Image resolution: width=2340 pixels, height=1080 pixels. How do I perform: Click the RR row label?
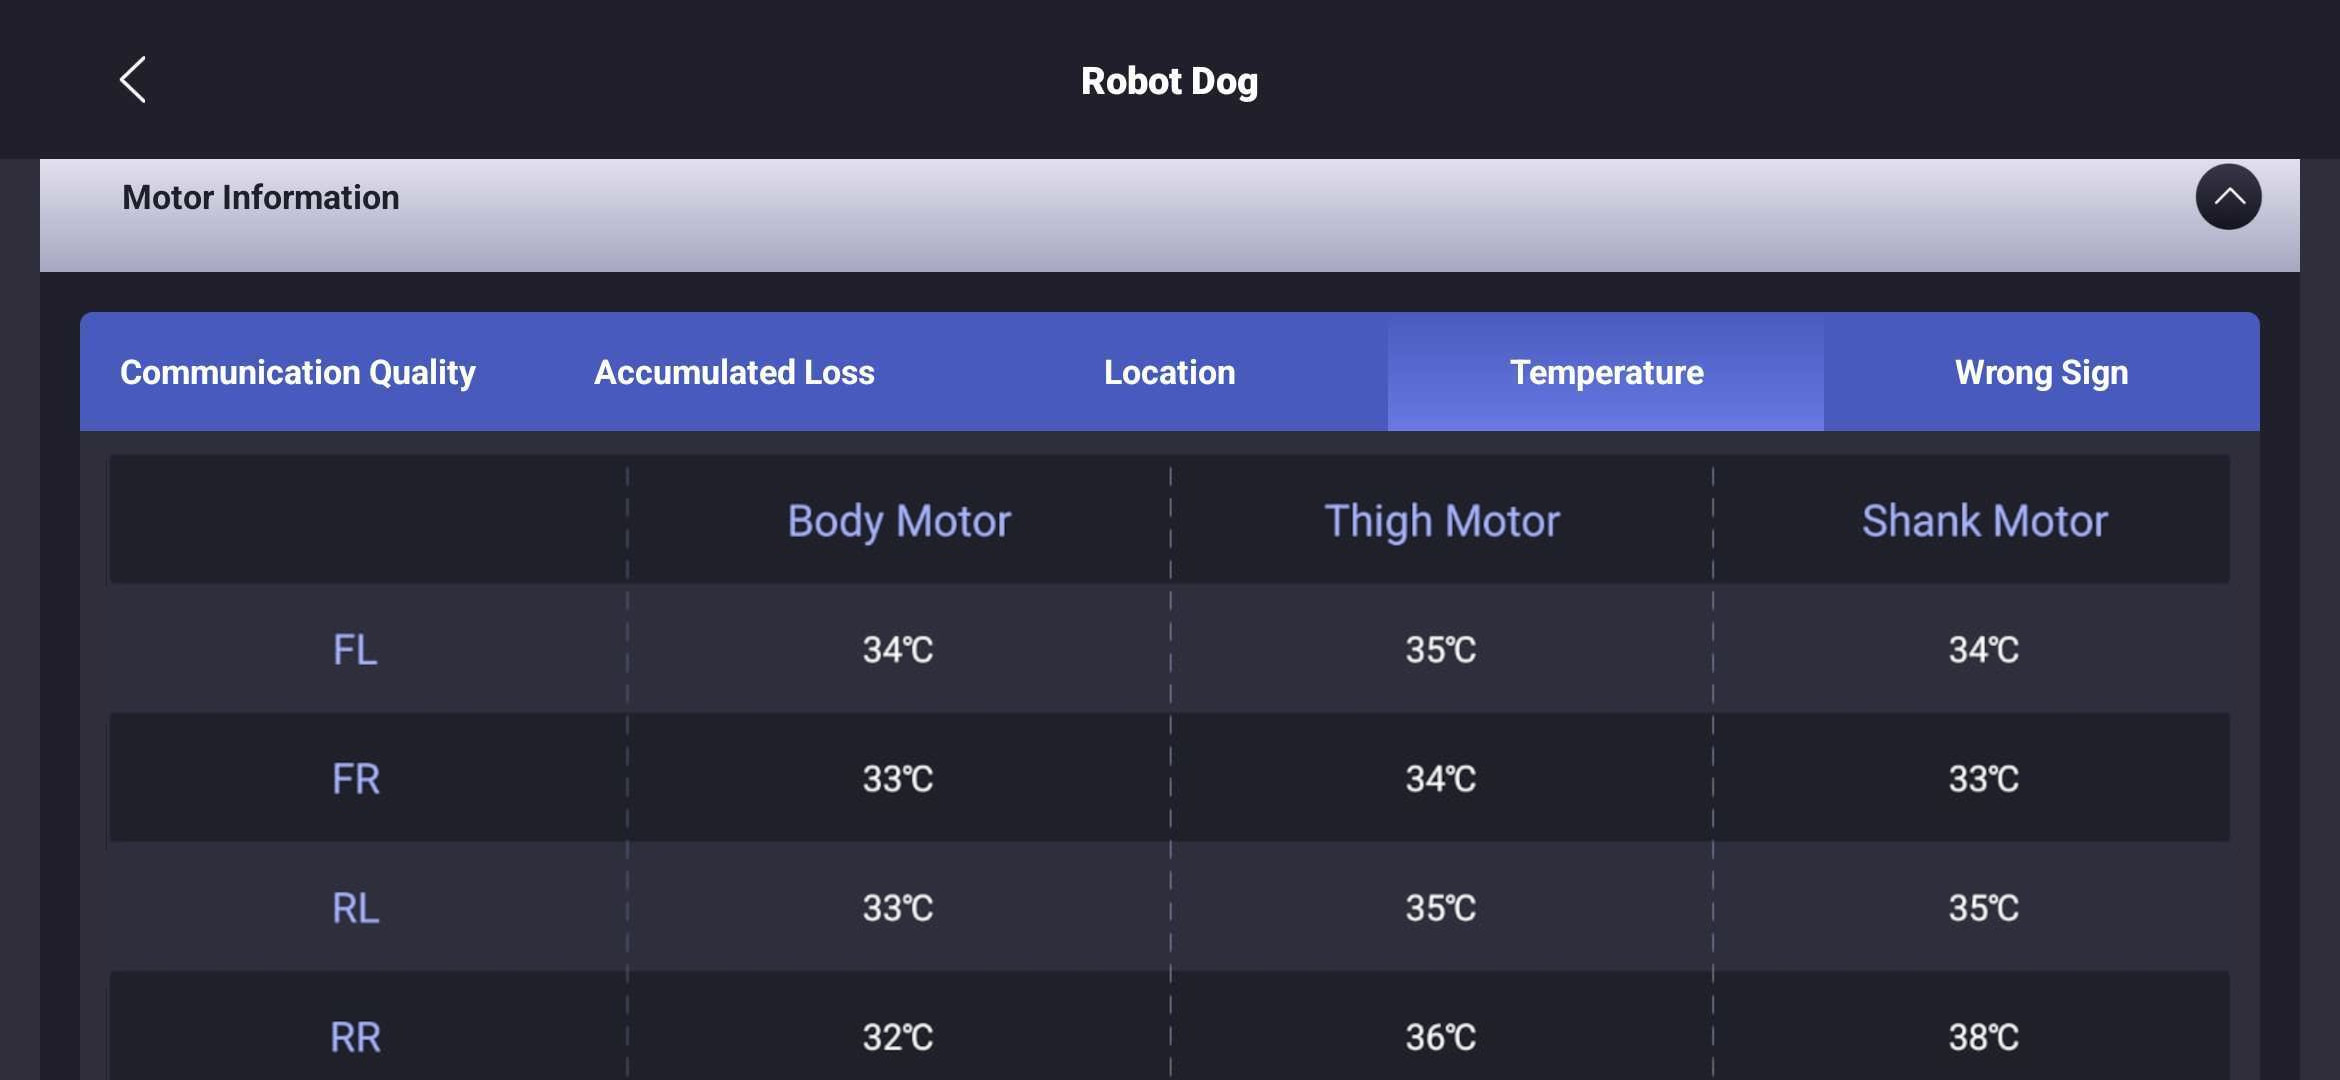click(x=355, y=1037)
